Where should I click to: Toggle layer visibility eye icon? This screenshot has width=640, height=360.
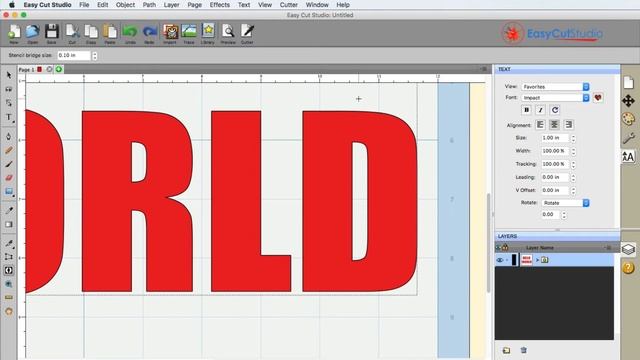coord(500,260)
